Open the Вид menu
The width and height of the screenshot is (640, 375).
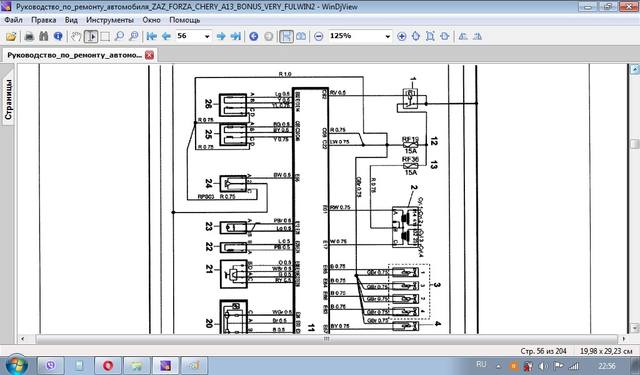click(71, 20)
